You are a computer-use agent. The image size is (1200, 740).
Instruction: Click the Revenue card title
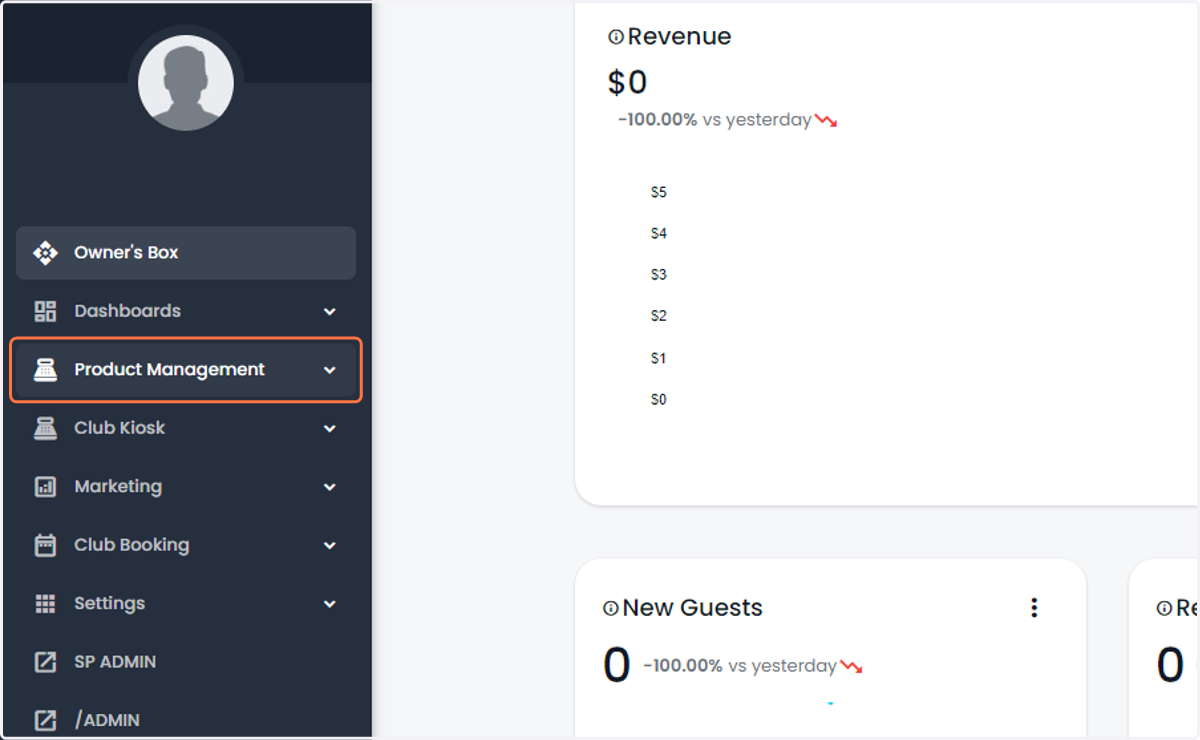679,37
